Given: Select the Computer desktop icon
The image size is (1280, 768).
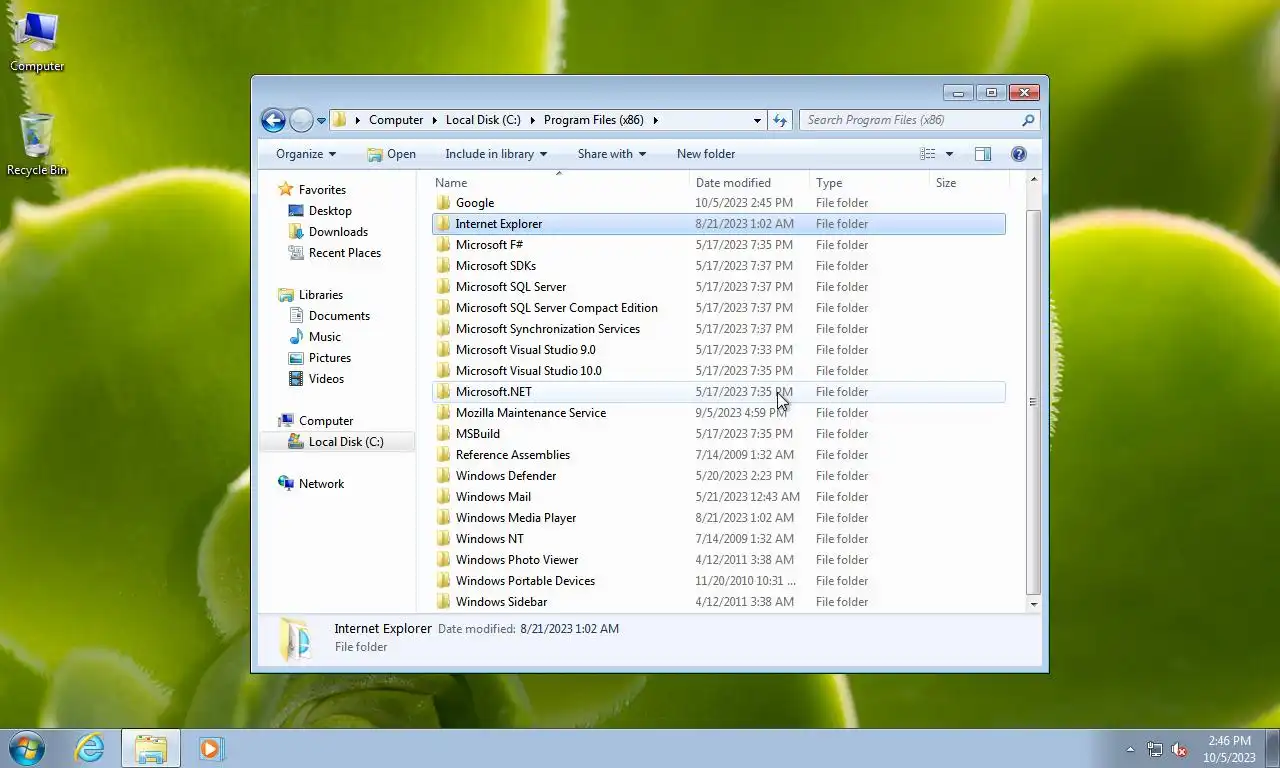Looking at the screenshot, I should [x=37, y=41].
